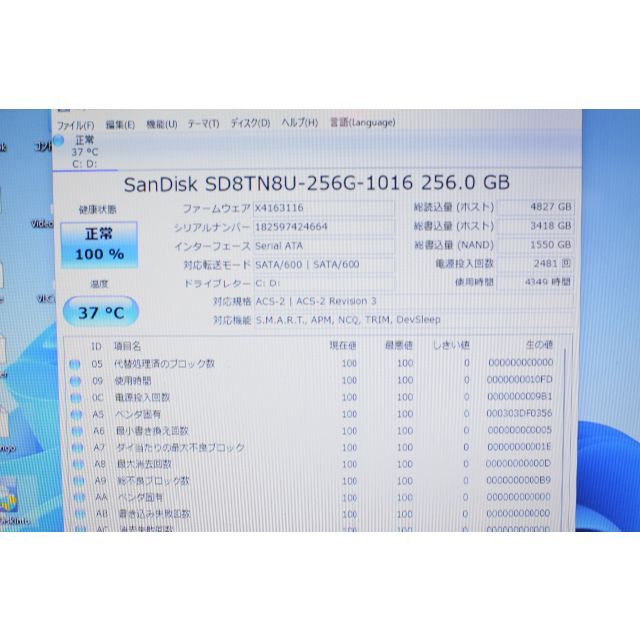This screenshot has width=640, height=640.
Task: Click the 37 °C temperature button
Action: click(x=101, y=313)
